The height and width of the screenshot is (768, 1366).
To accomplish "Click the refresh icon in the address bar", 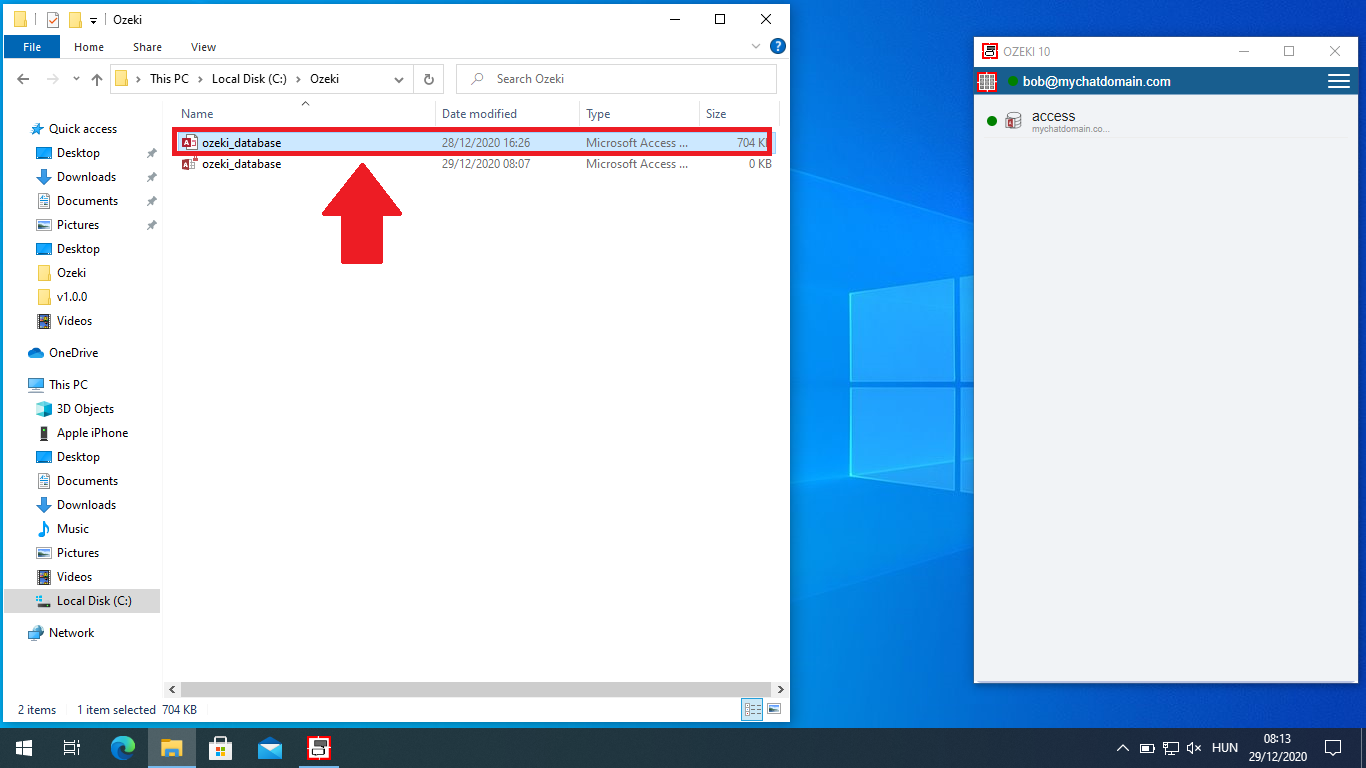I will point(429,79).
